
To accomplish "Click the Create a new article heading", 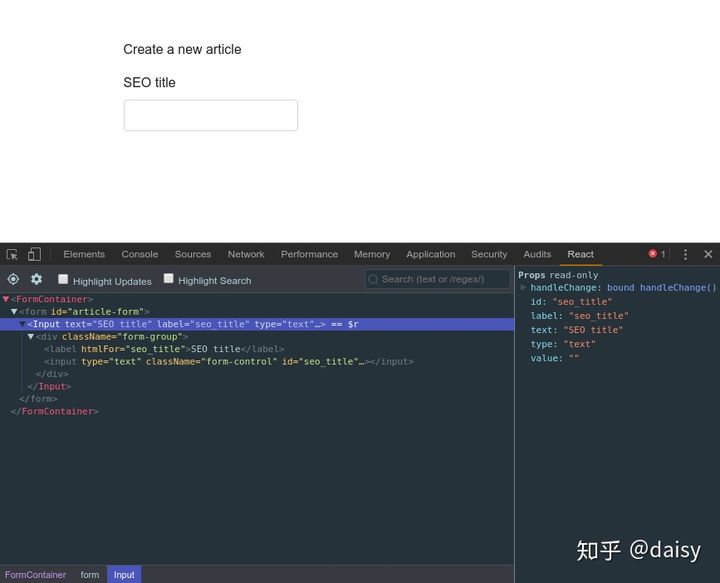I will point(182,49).
